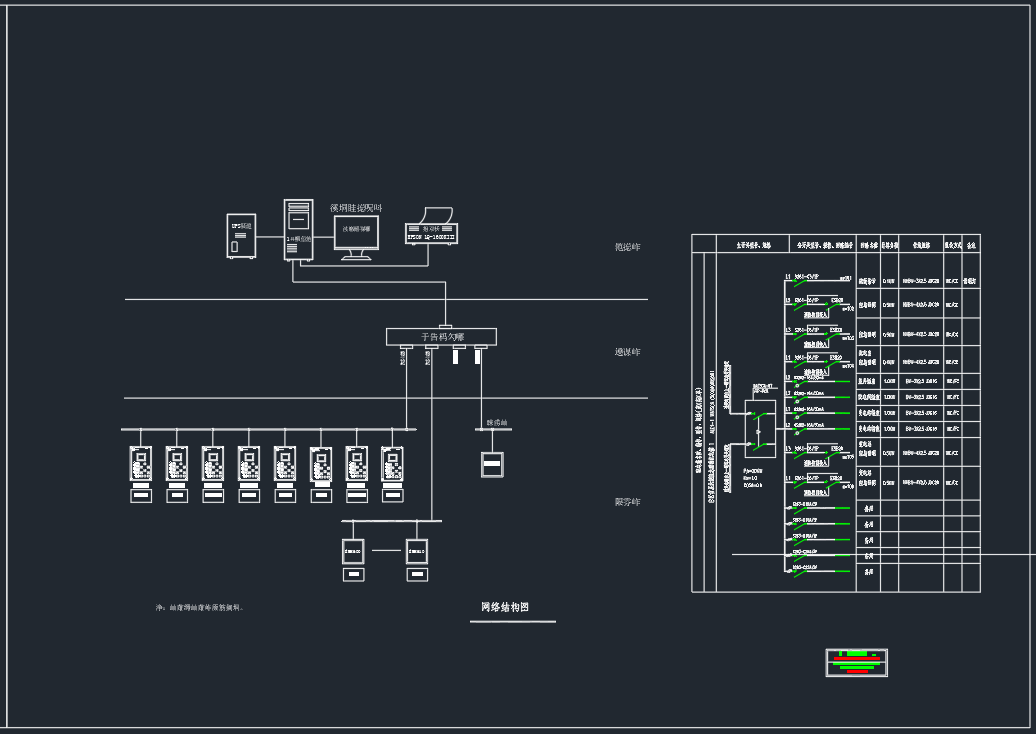Click the note text at bottom left
This screenshot has width=1036, height=734.
coord(200,607)
